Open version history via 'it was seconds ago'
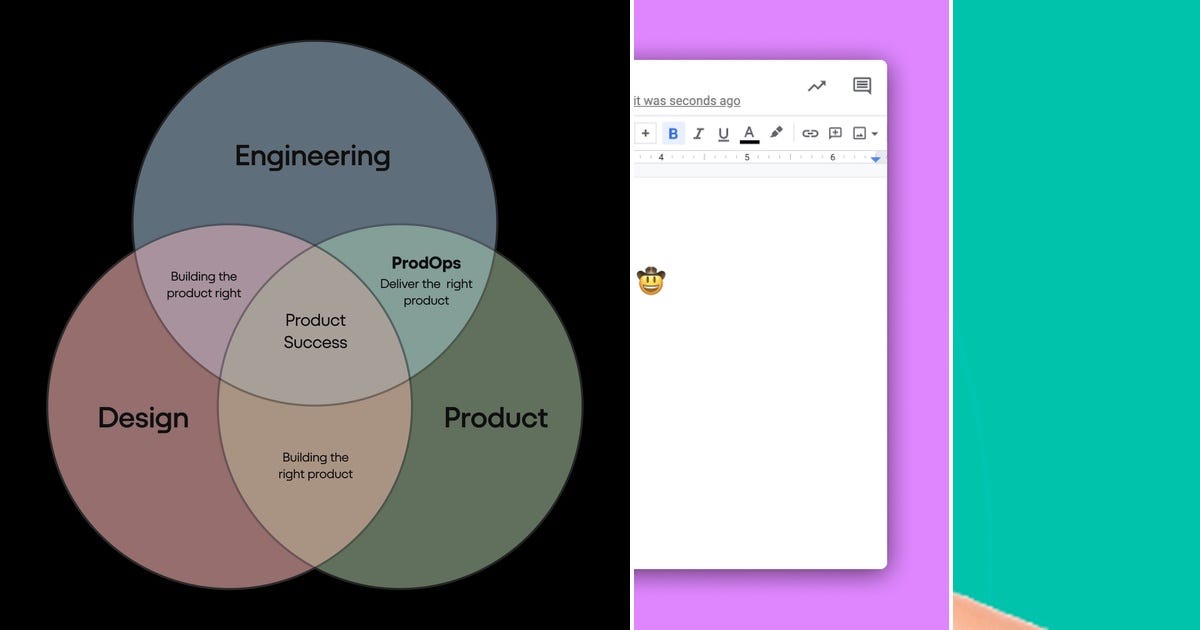 686,101
